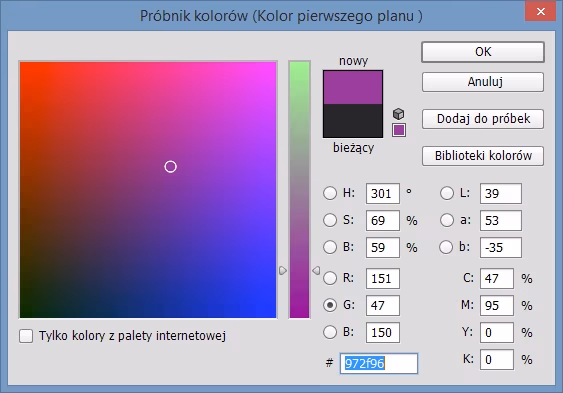Click the Anuluj button

pos(483,82)
